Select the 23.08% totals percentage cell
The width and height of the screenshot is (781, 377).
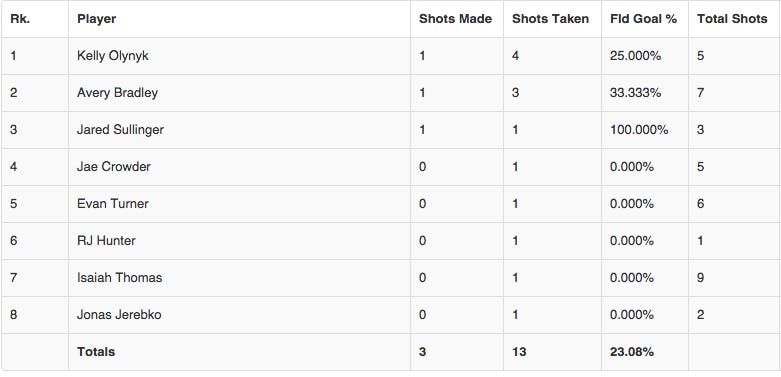(x=632, y=352)
